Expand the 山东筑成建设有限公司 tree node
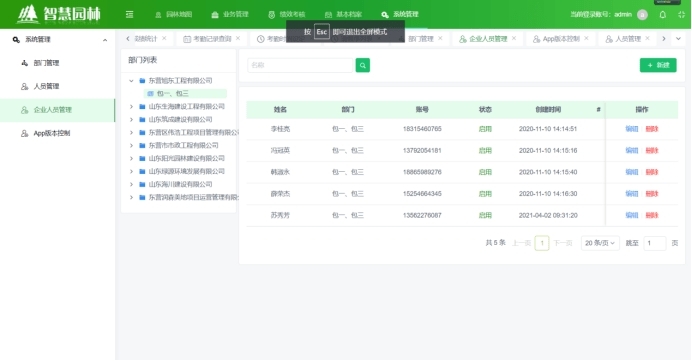692x361 pixels. [131, 119]
